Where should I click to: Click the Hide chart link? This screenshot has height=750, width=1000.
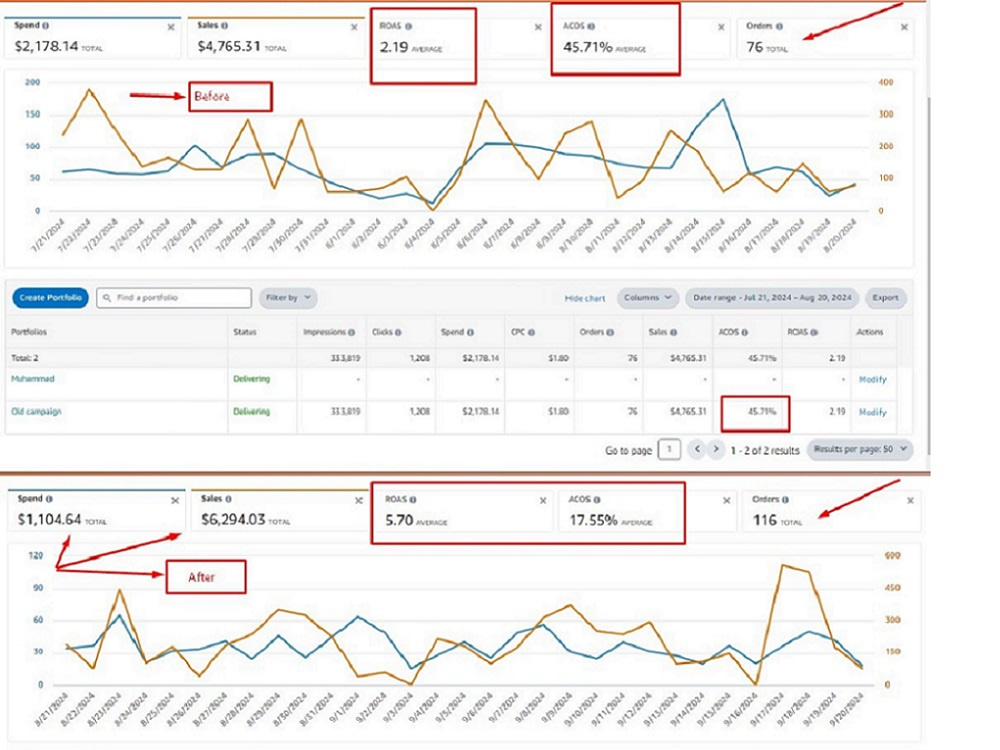[585, 298]
